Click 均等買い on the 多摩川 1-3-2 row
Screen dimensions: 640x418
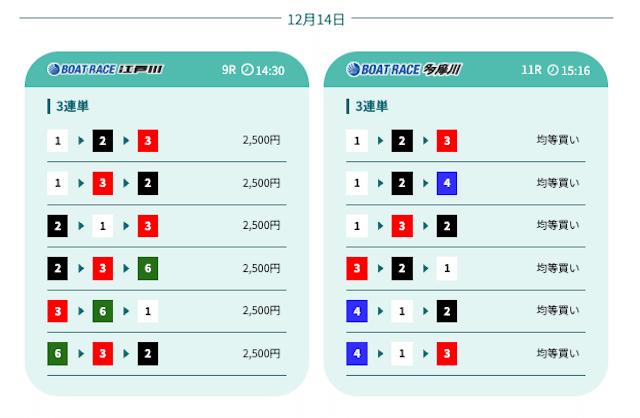558,226
